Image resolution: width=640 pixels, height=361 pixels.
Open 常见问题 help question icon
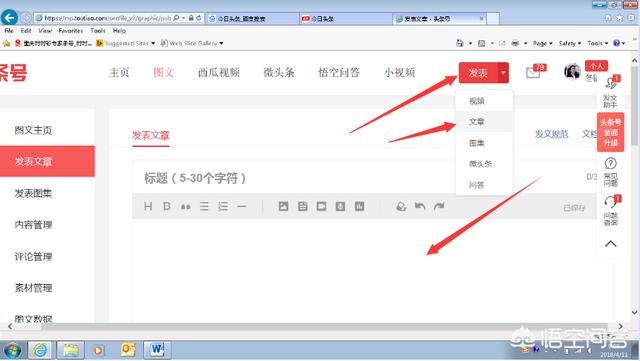click(x=611, y=172)
